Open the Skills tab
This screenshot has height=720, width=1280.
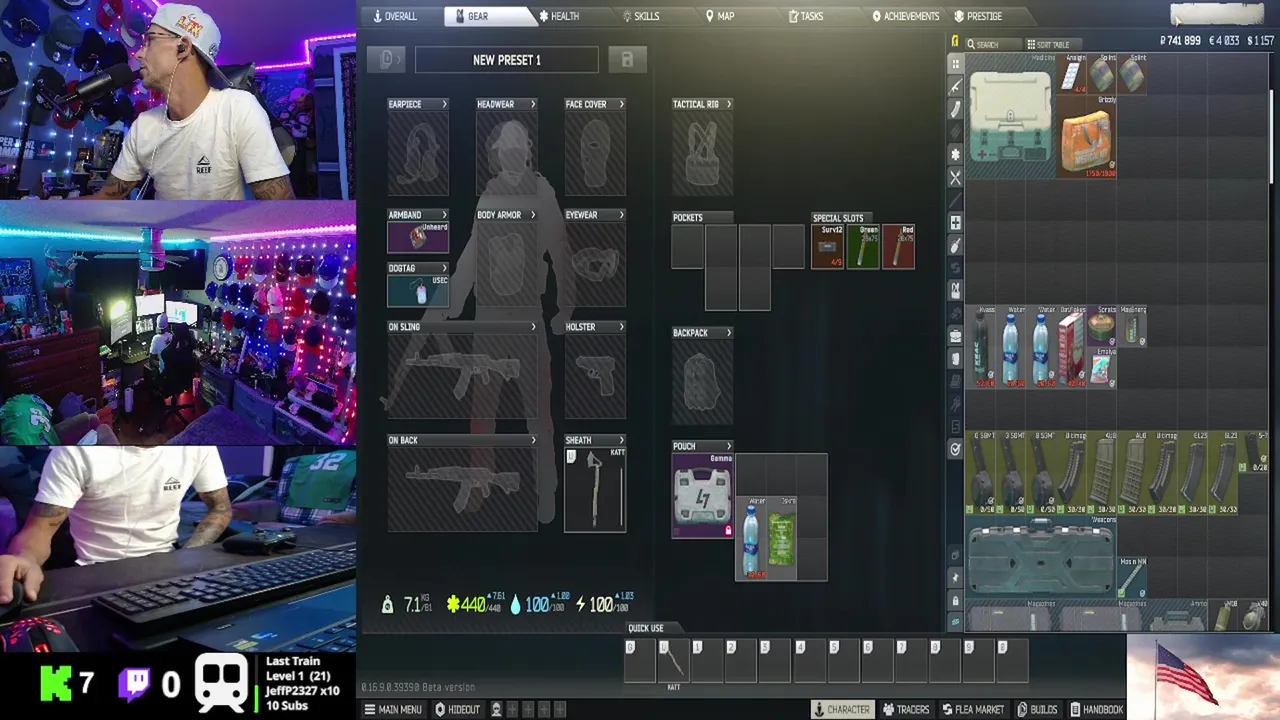tap(640, 16)
